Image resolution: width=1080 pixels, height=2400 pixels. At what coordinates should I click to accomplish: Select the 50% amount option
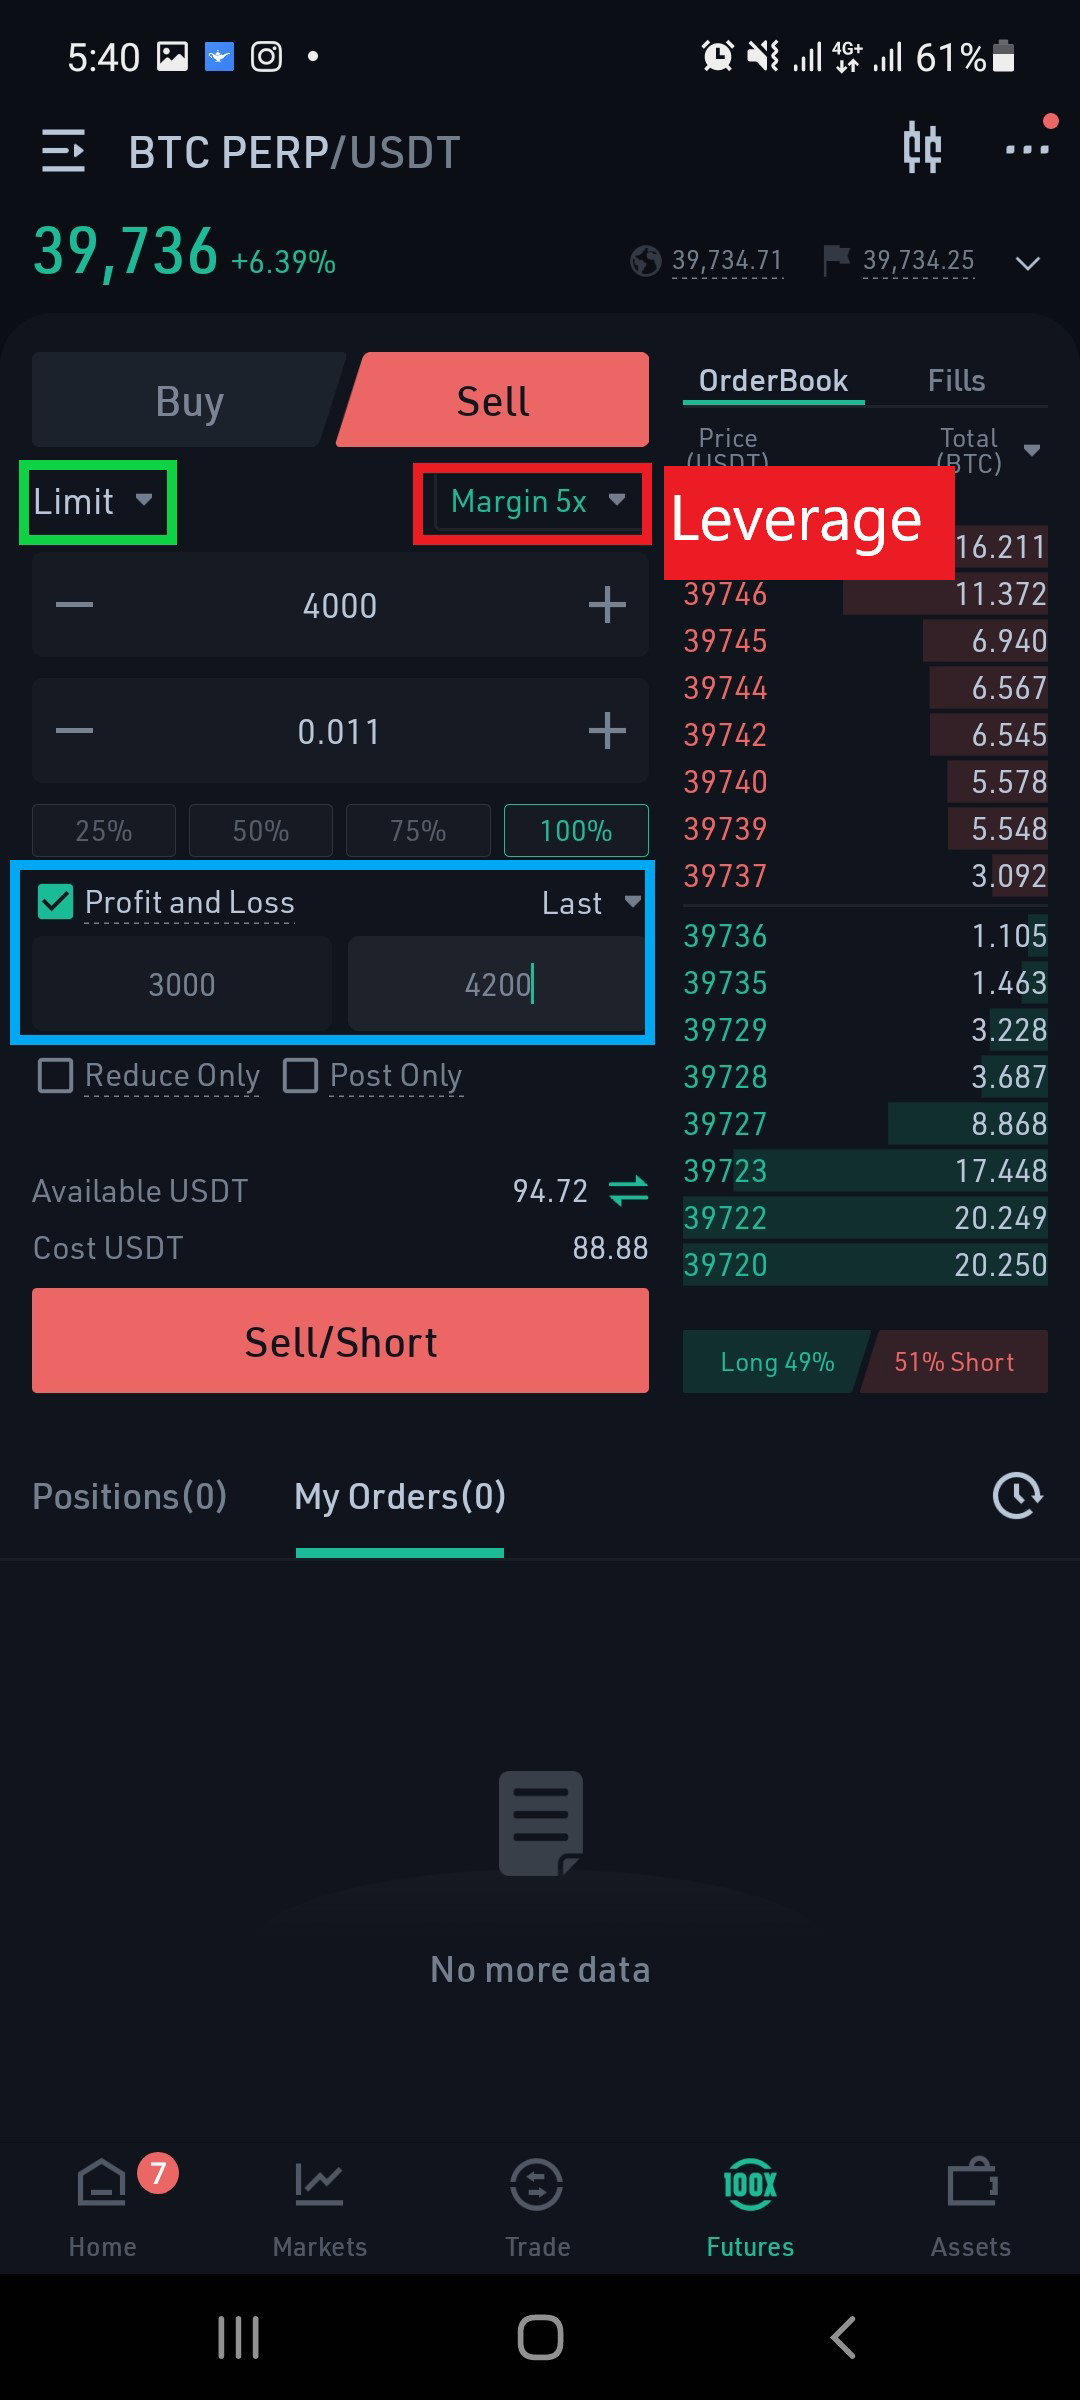click(261, 831)
